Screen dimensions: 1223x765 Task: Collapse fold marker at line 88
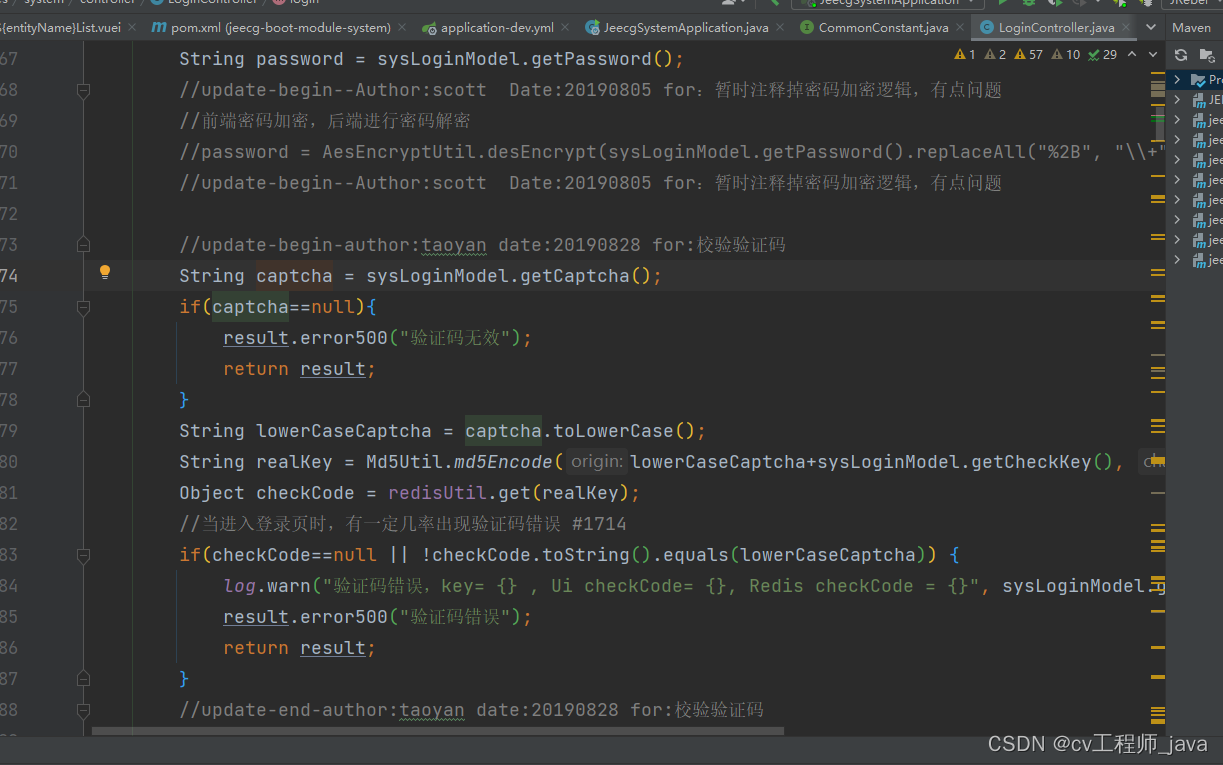pos(83,710)
